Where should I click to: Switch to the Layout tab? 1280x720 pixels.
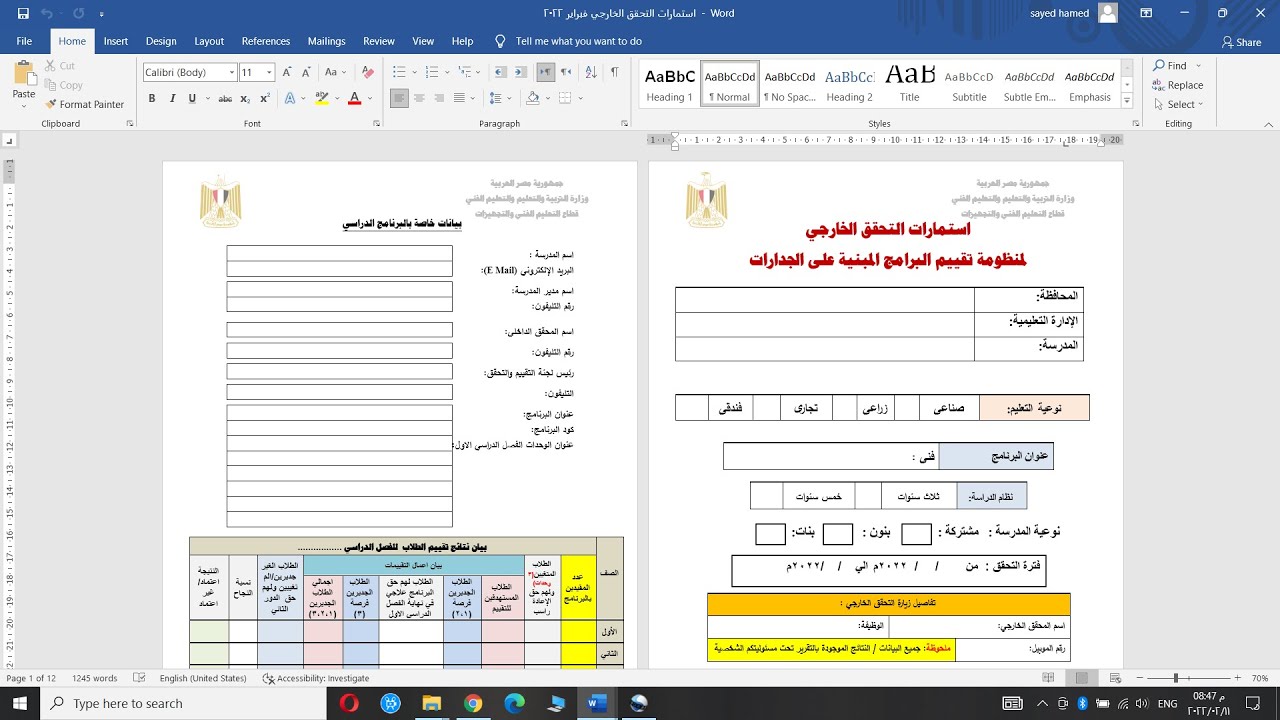click(x=209, y=41)
